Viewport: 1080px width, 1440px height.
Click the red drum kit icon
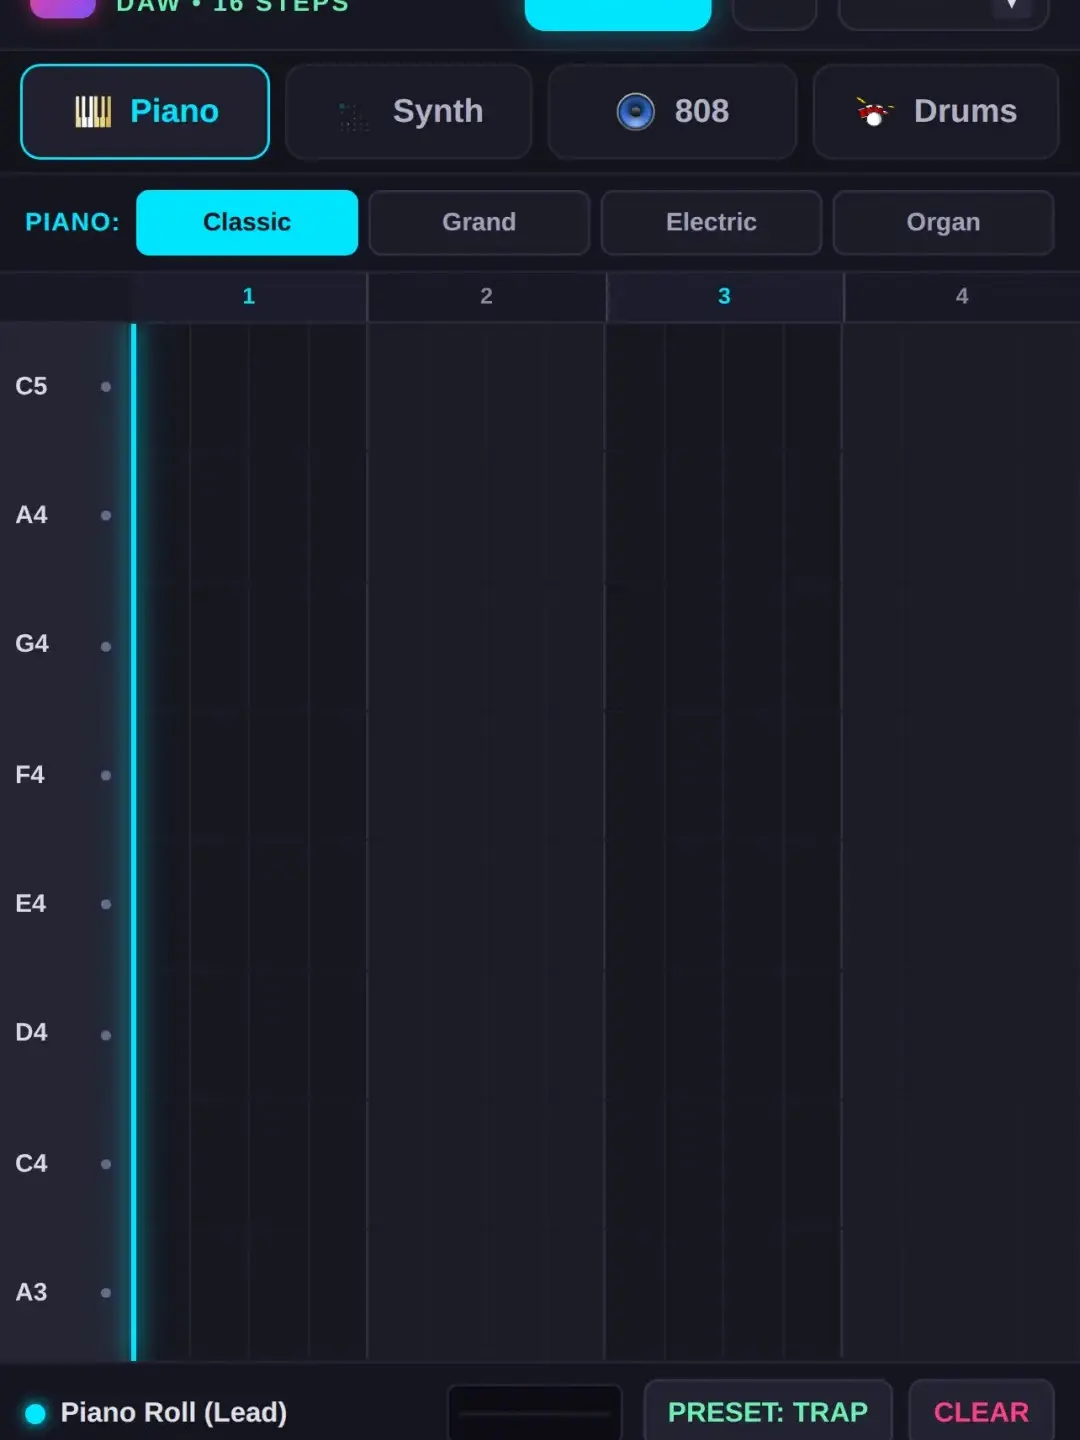coord(874,111)
